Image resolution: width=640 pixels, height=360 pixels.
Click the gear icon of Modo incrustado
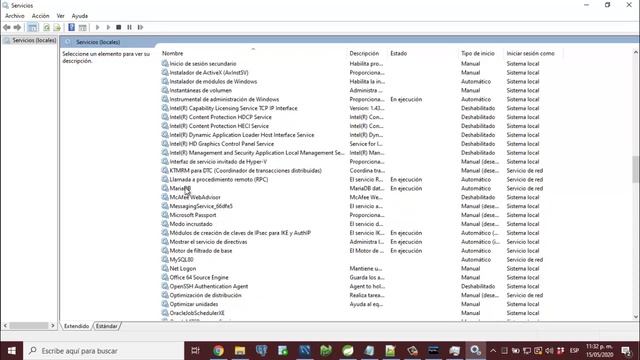pyautogui.click(x=165, y=224)
